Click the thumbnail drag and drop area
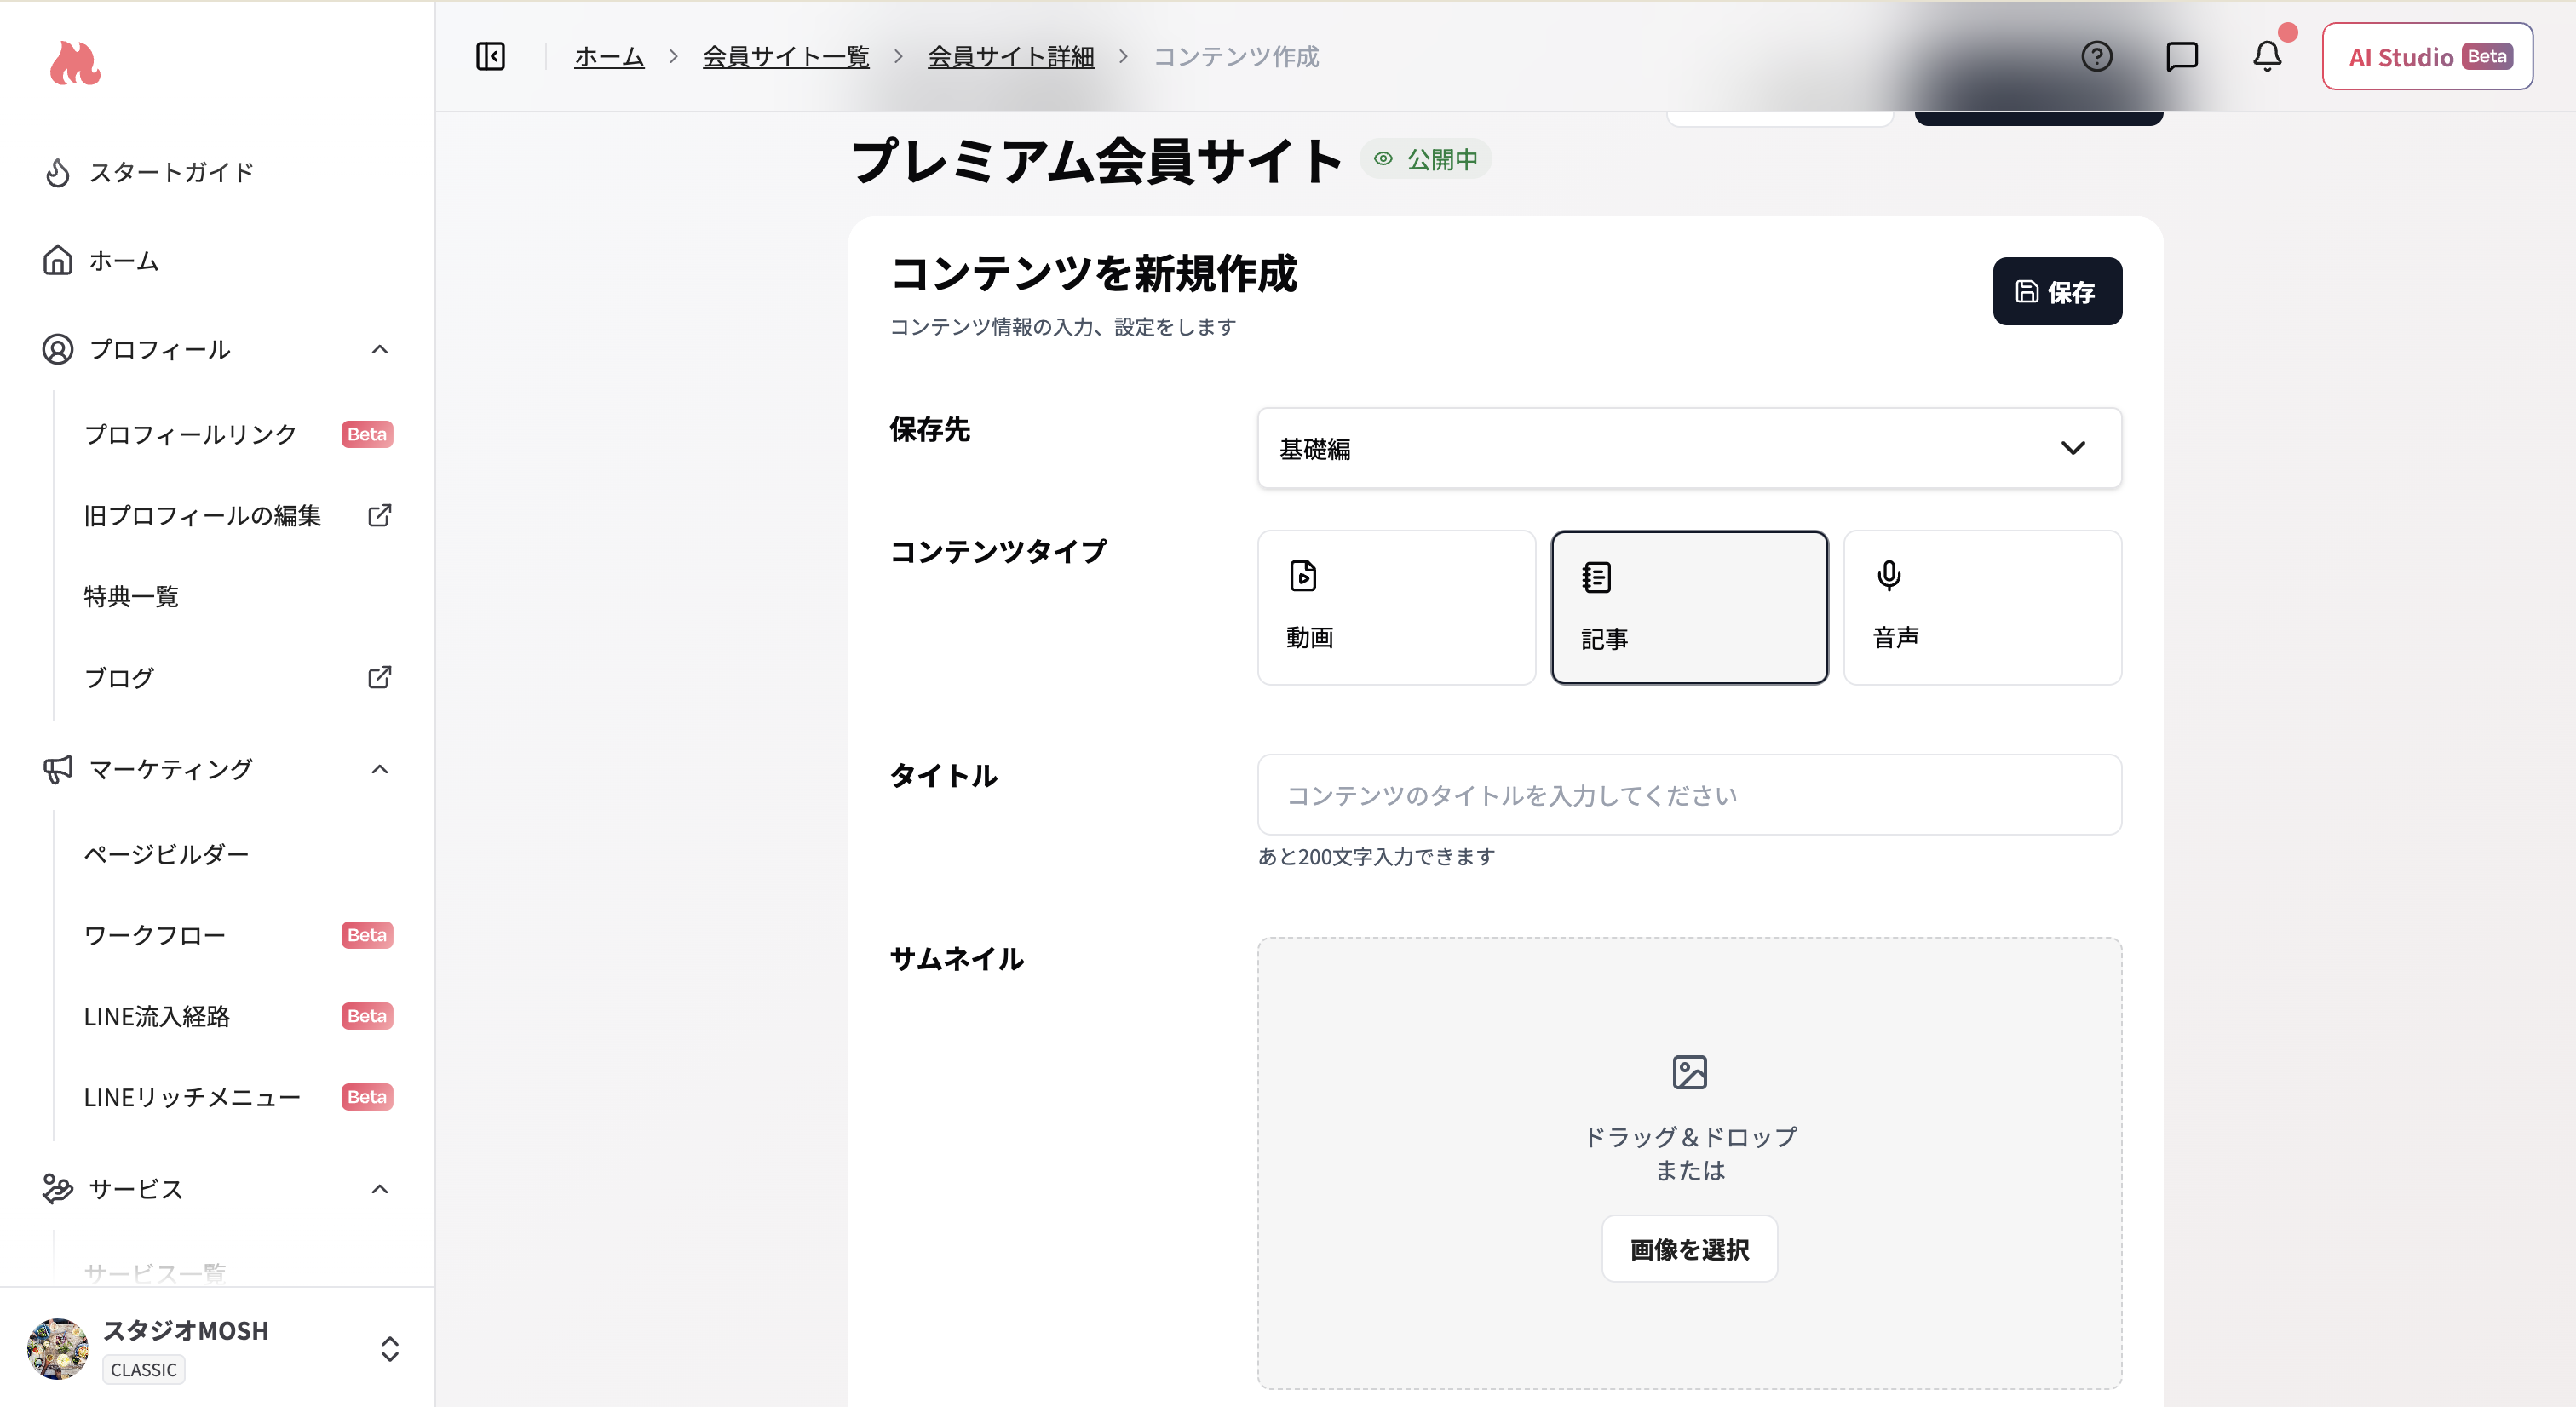Viewport: 2576px width, 1407px height. (1689, 1163)
